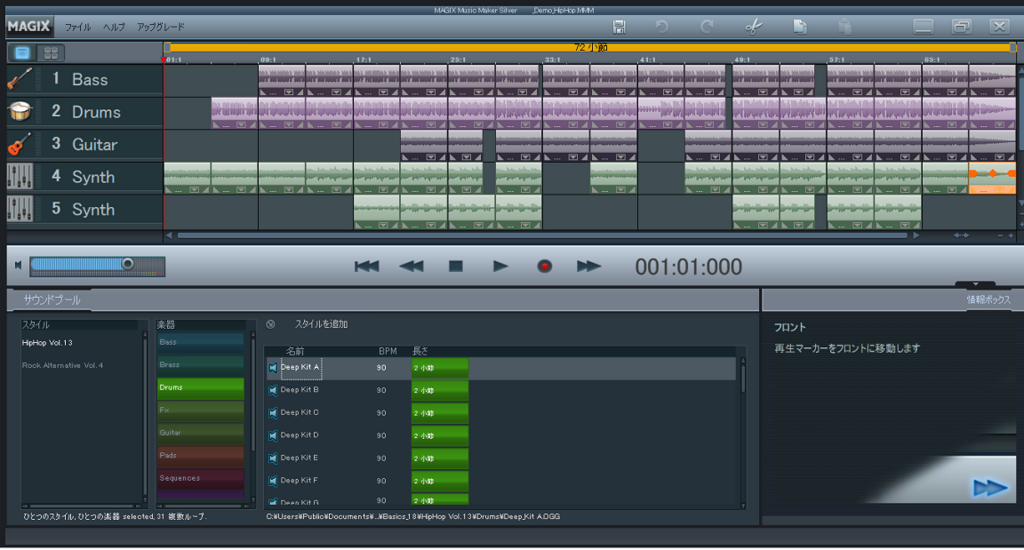Click スタイルを追加 to add a style
1024x550 pixels.
click(321, 324)
